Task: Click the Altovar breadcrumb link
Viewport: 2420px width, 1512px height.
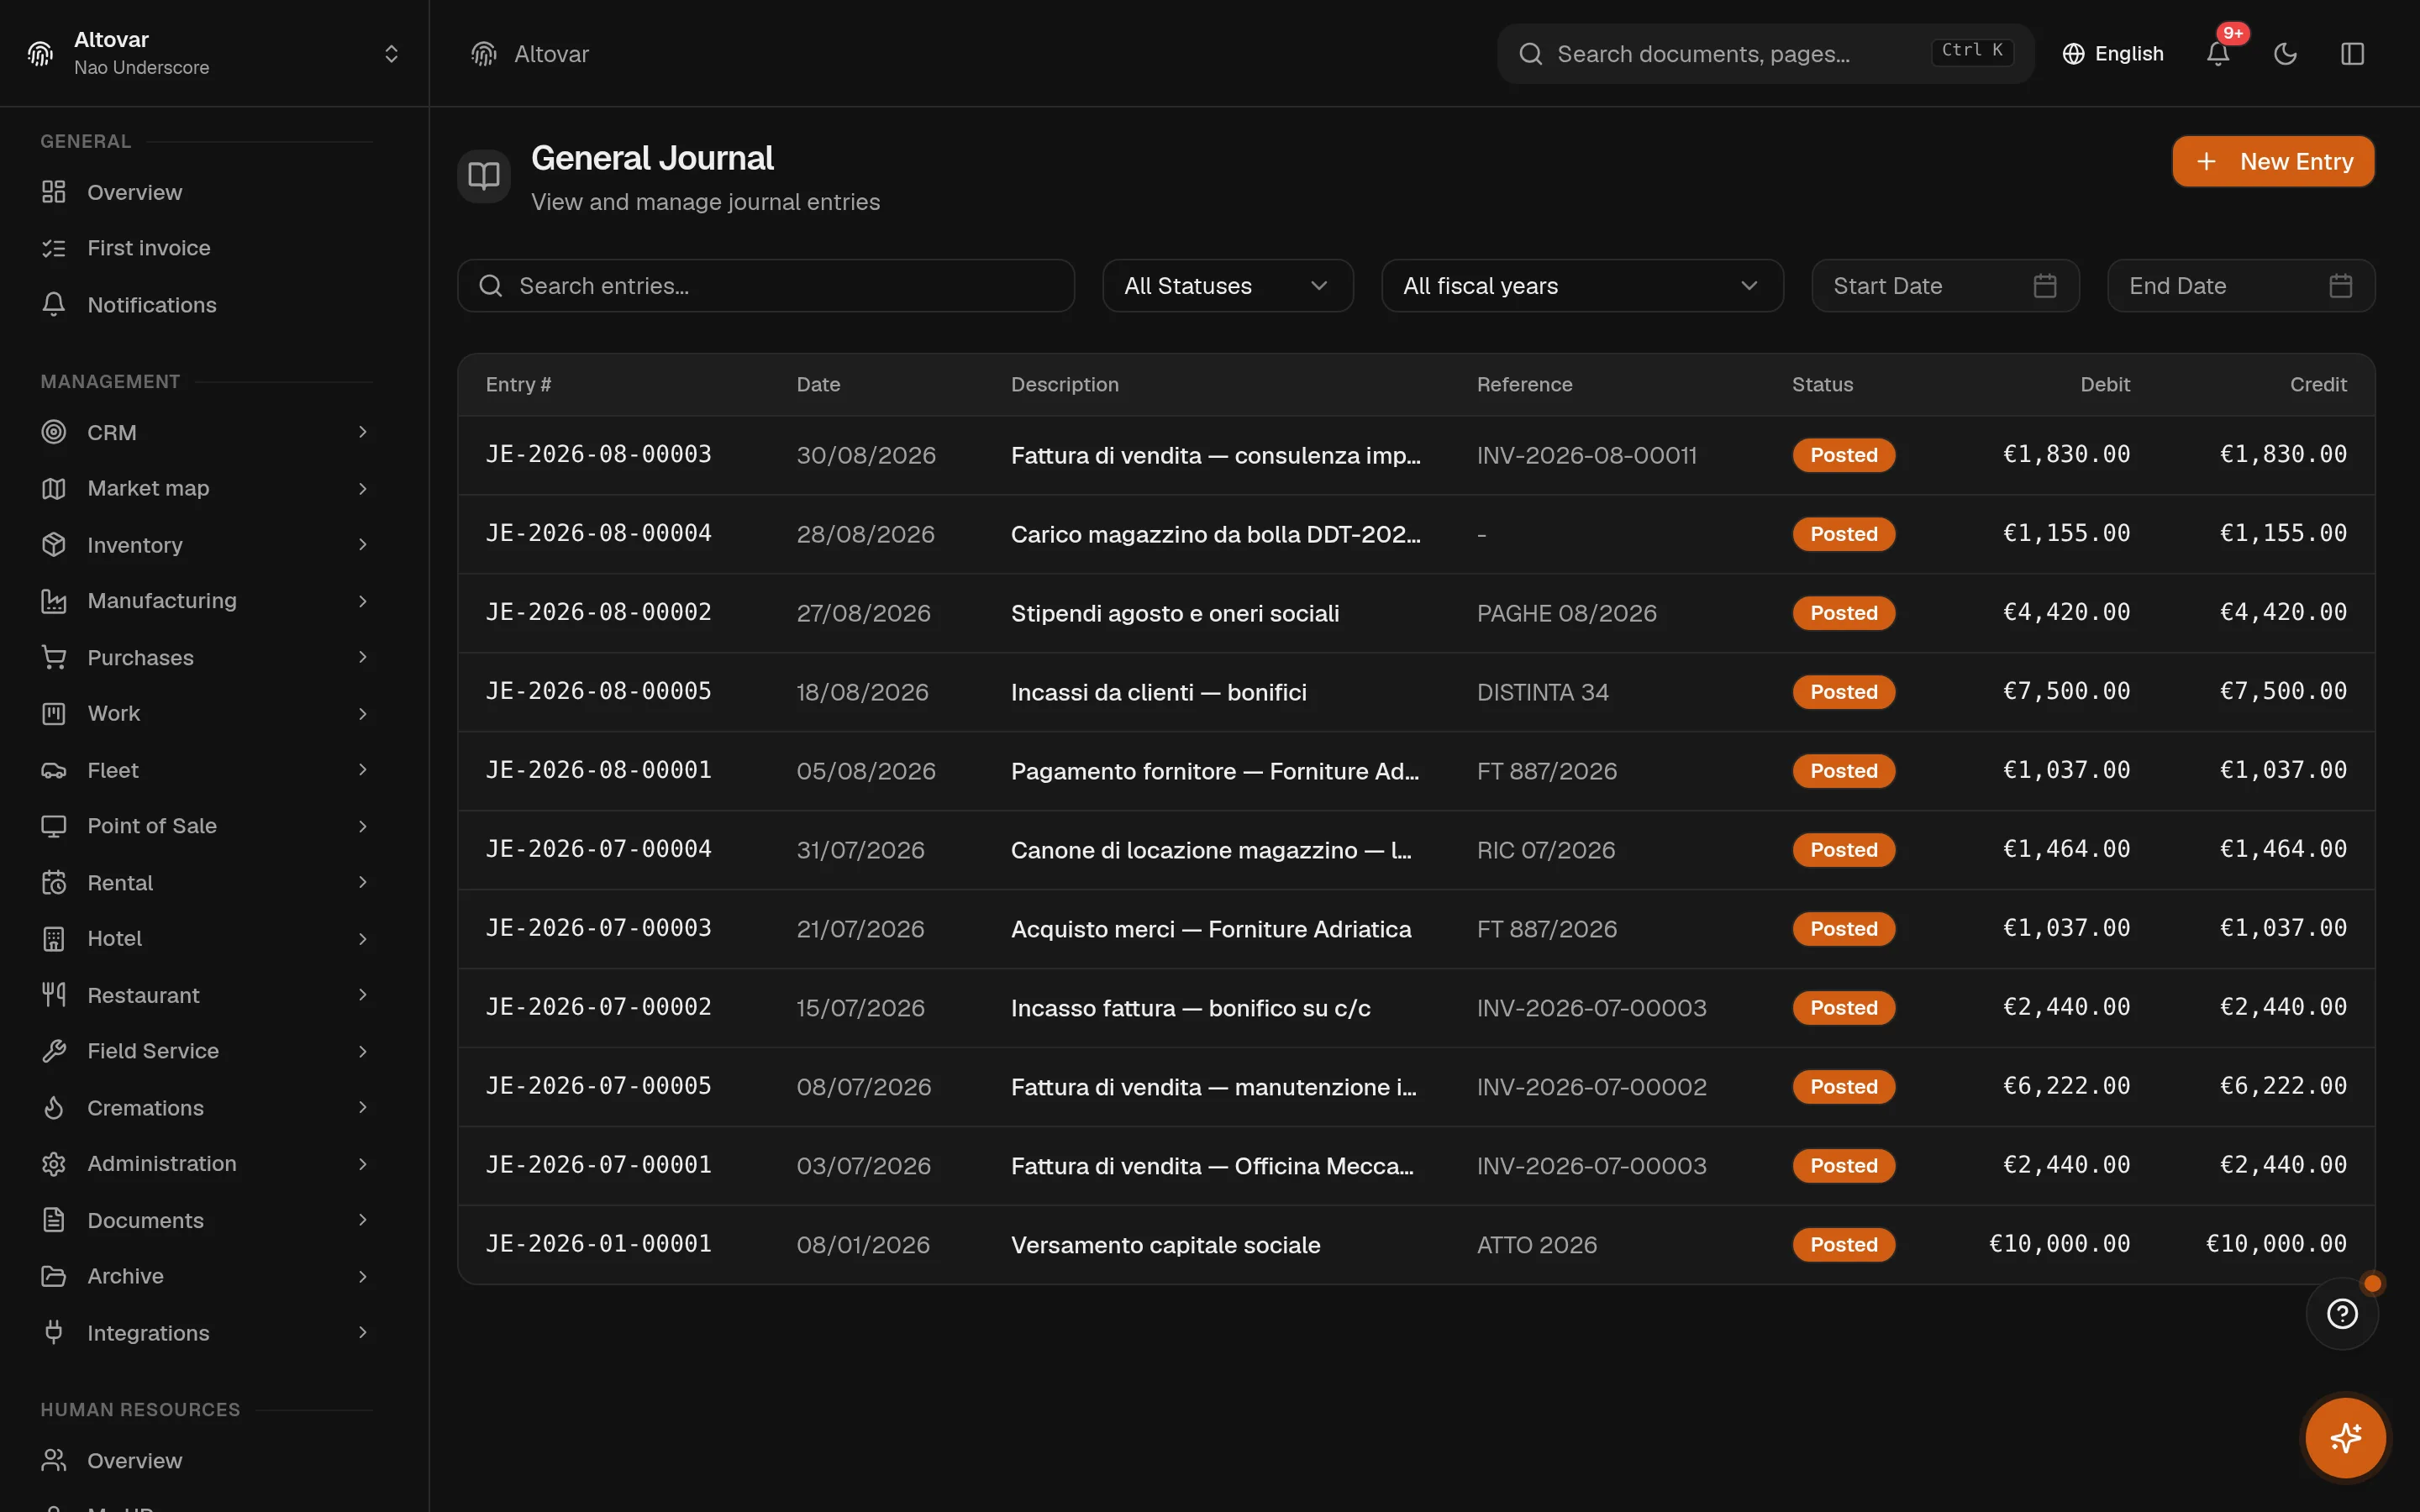Action: (x=551, y=54)
